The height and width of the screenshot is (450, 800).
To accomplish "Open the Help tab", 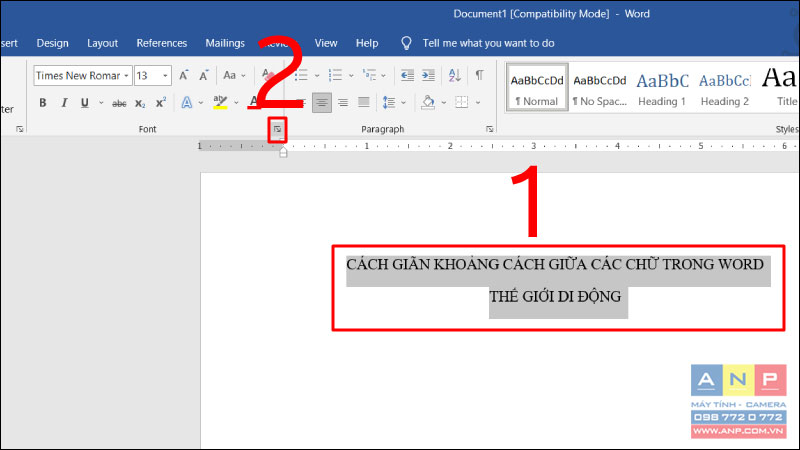I will [367, 43].
